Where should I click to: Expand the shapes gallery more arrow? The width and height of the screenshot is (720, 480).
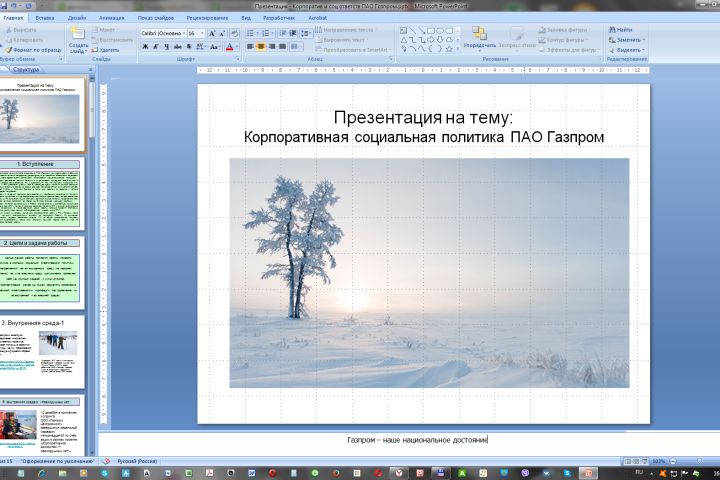pyautogui.click(x=458, y=49)
